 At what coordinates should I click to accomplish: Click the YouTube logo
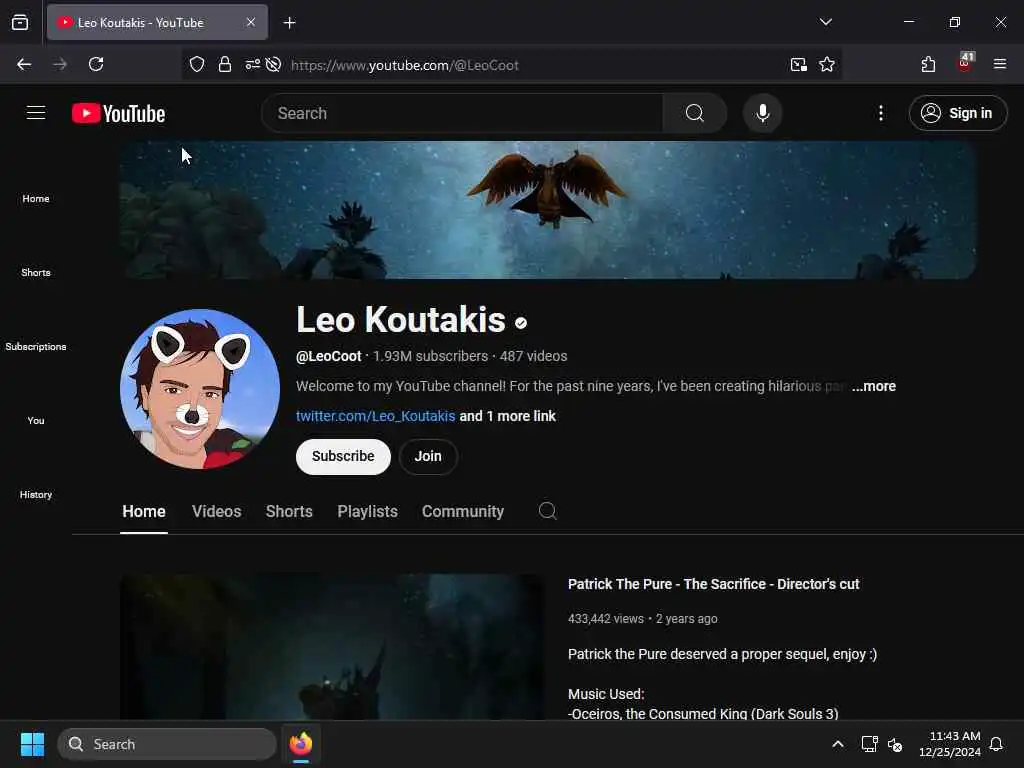(x=118, y=114)
